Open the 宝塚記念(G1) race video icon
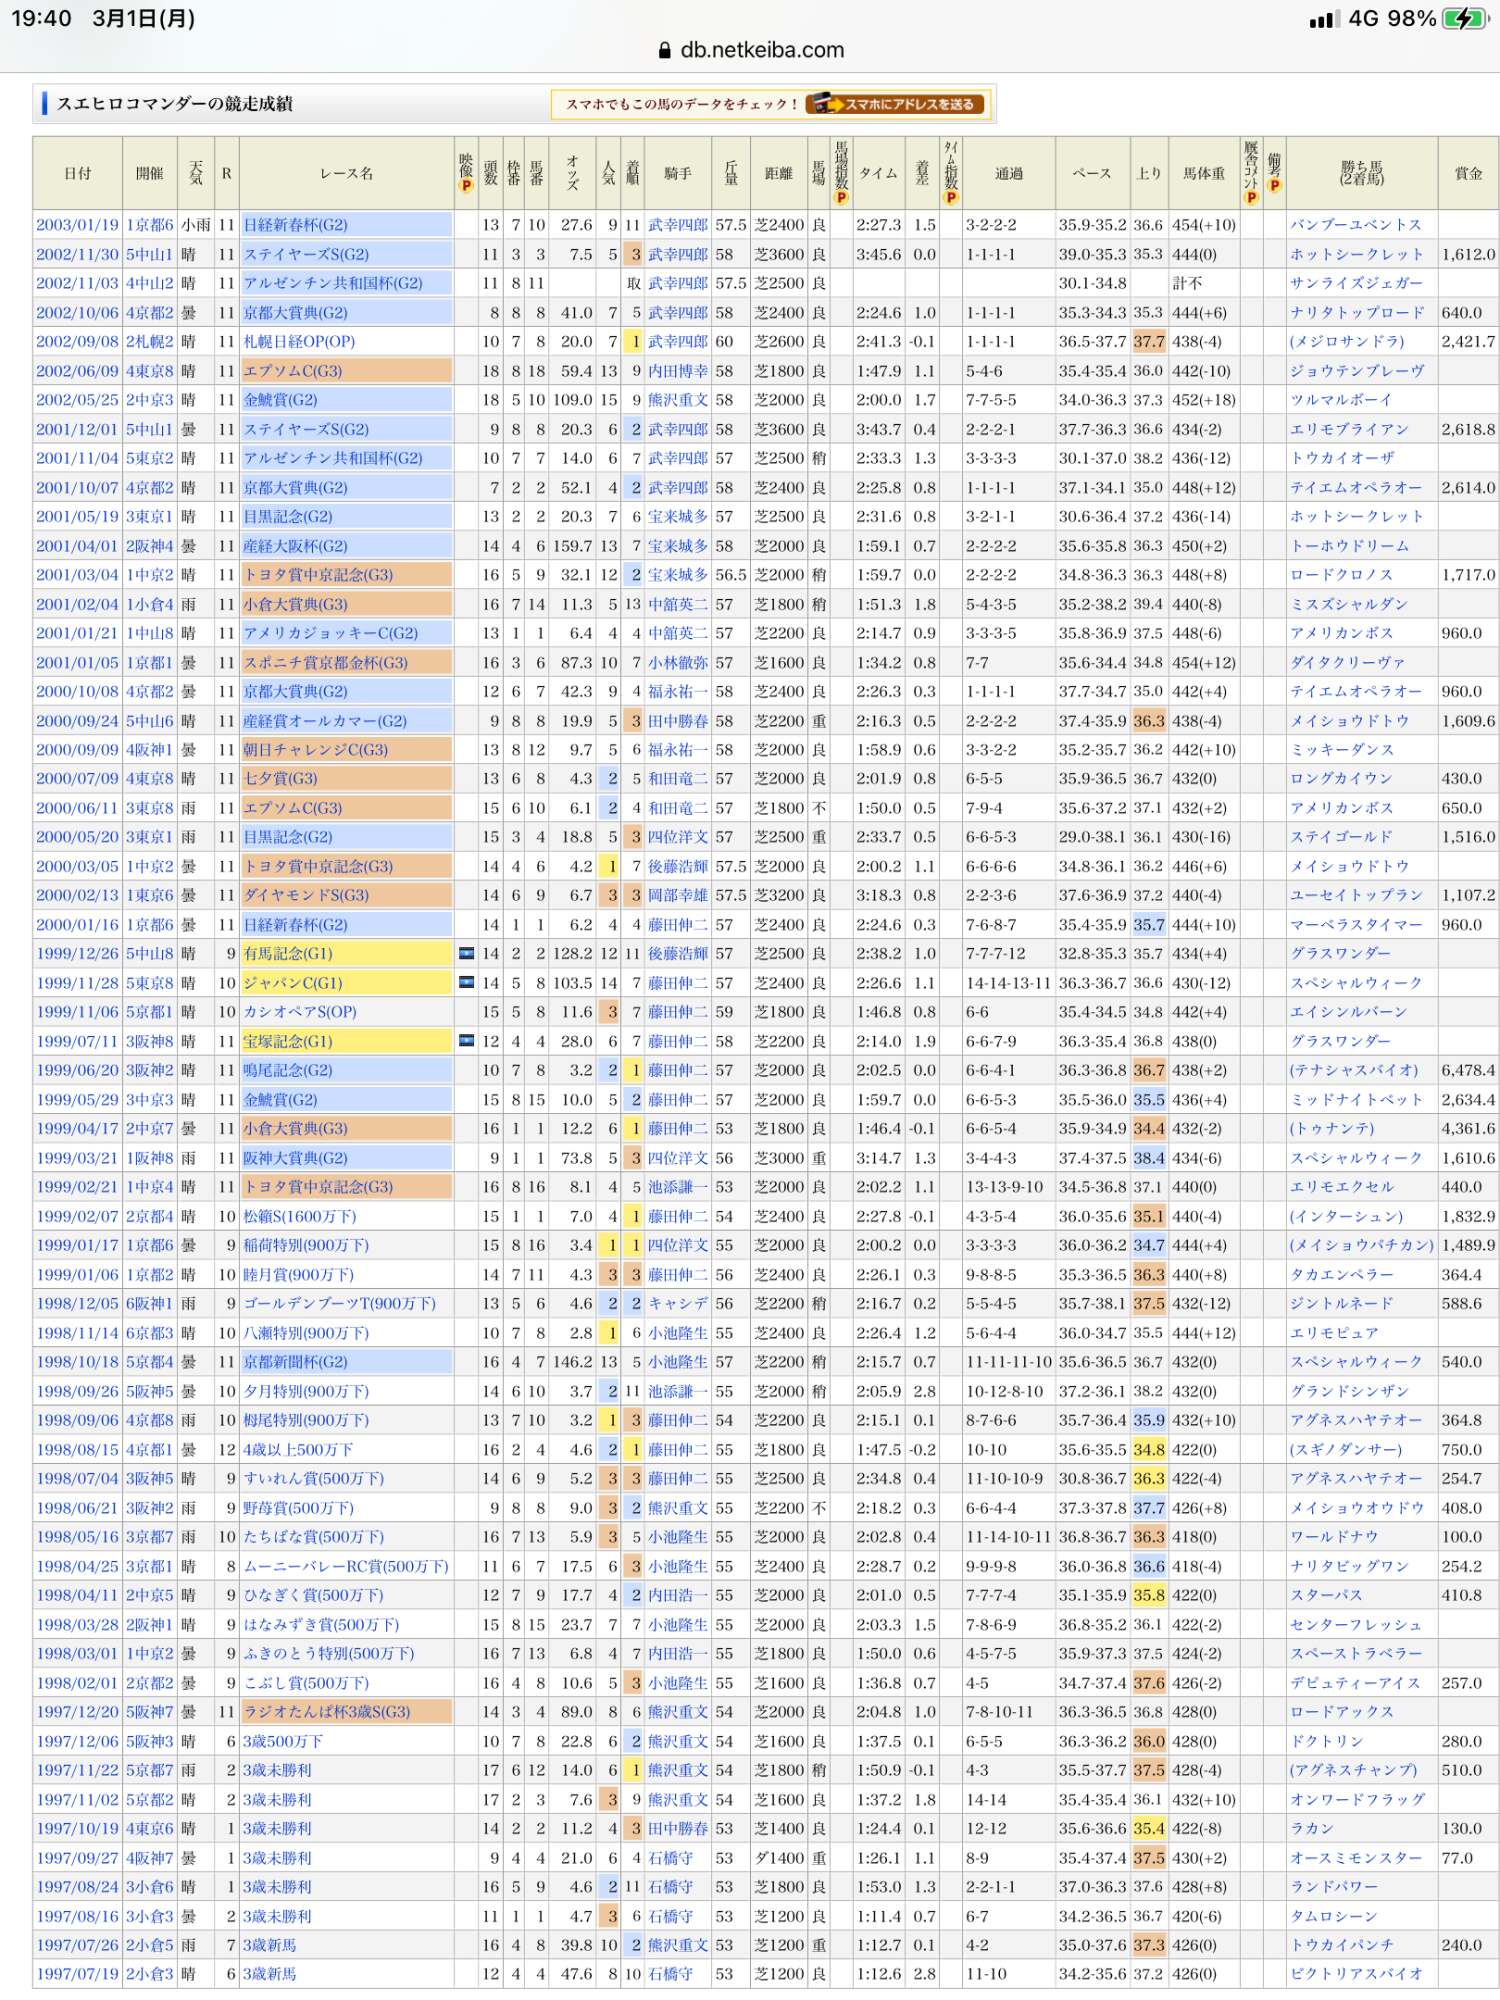Image resolution: width=1500 pixels, height=2000 pixels. click(466, 1041)
